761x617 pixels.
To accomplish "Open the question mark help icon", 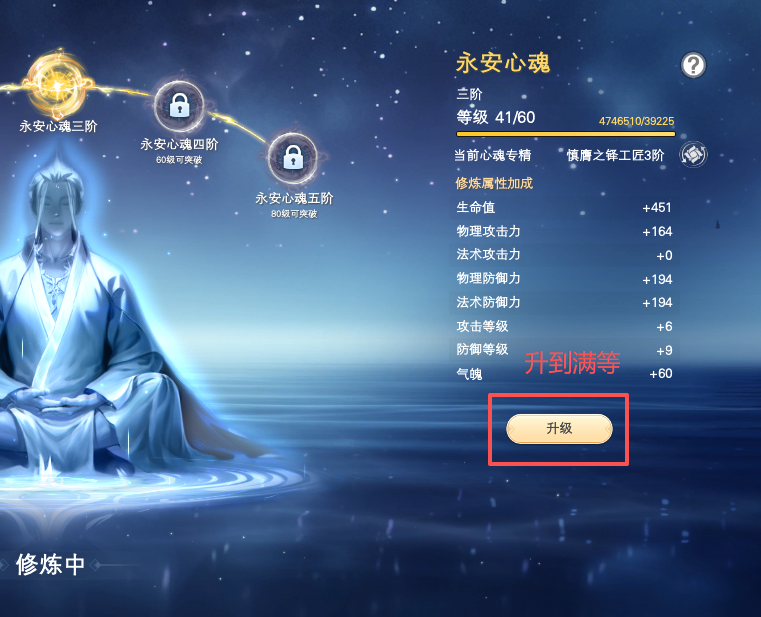I will pos(693,65).
